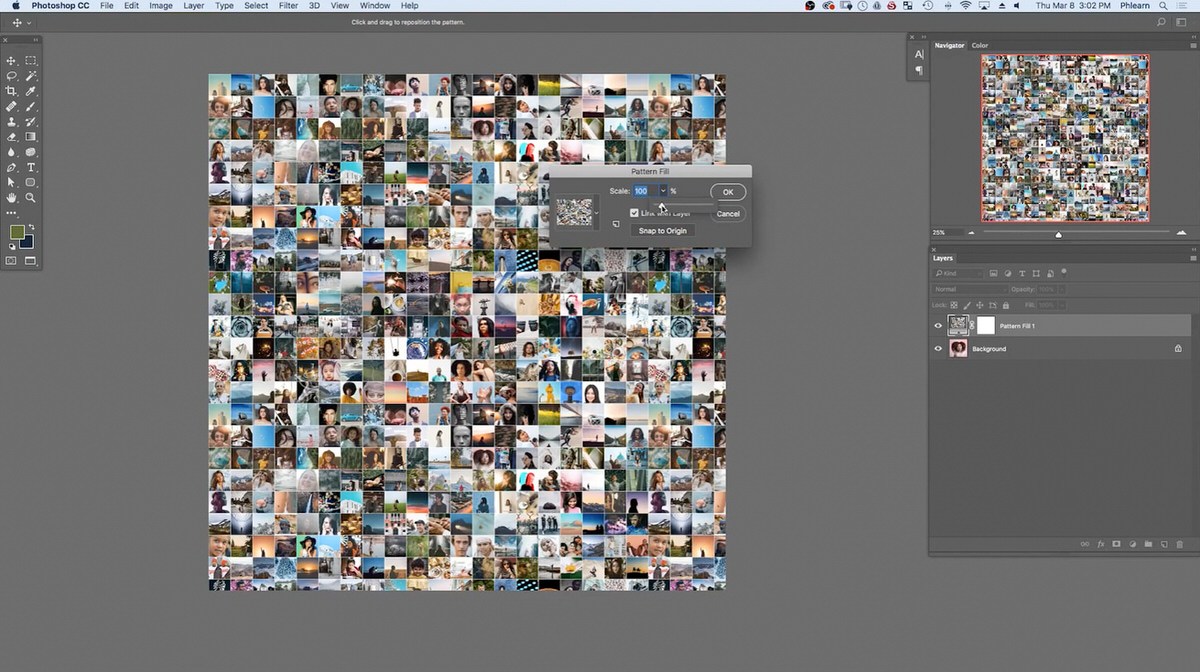Image resolution: width=1200 pixels, height=672 pixels.
Task: Toggle the mask link on Pattern Fill 1
Action: pyautogui.click(x=972, y=326)
